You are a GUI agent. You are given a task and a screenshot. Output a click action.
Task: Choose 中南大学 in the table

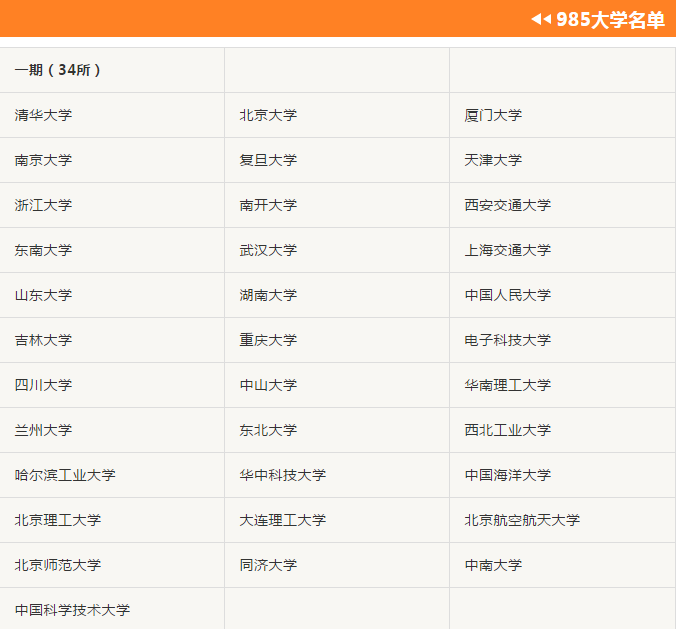(x=493, y=565)
